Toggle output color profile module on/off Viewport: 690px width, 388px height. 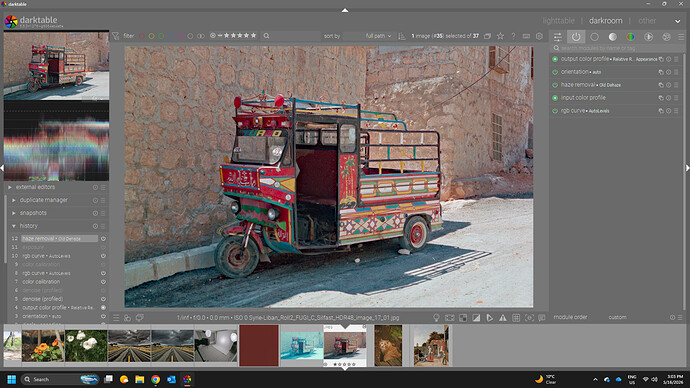[555, 59]
